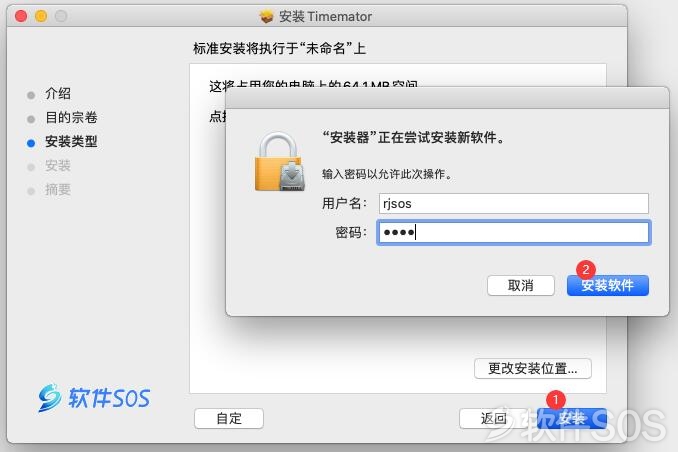Close the installer with the red button
678x452 pixels.
pyautogui.click(x=21, y=16)
